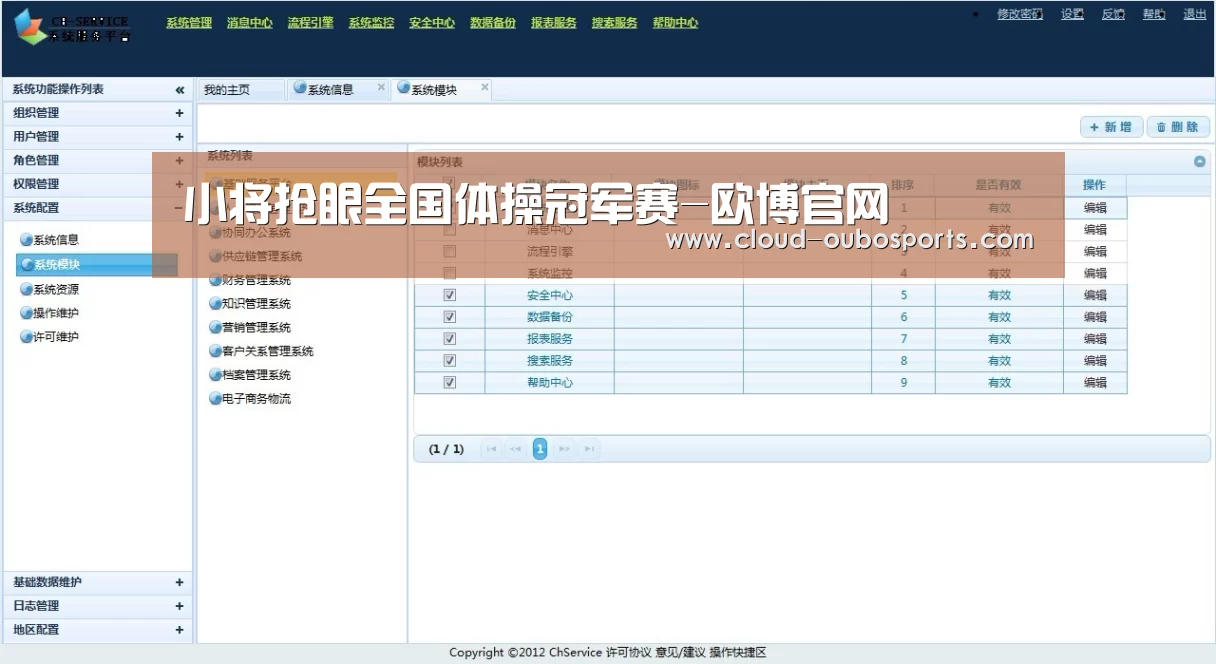Click the 修改密码 link
Image resolution: width=1216 pixels, height=664 pixels.
1020,14
